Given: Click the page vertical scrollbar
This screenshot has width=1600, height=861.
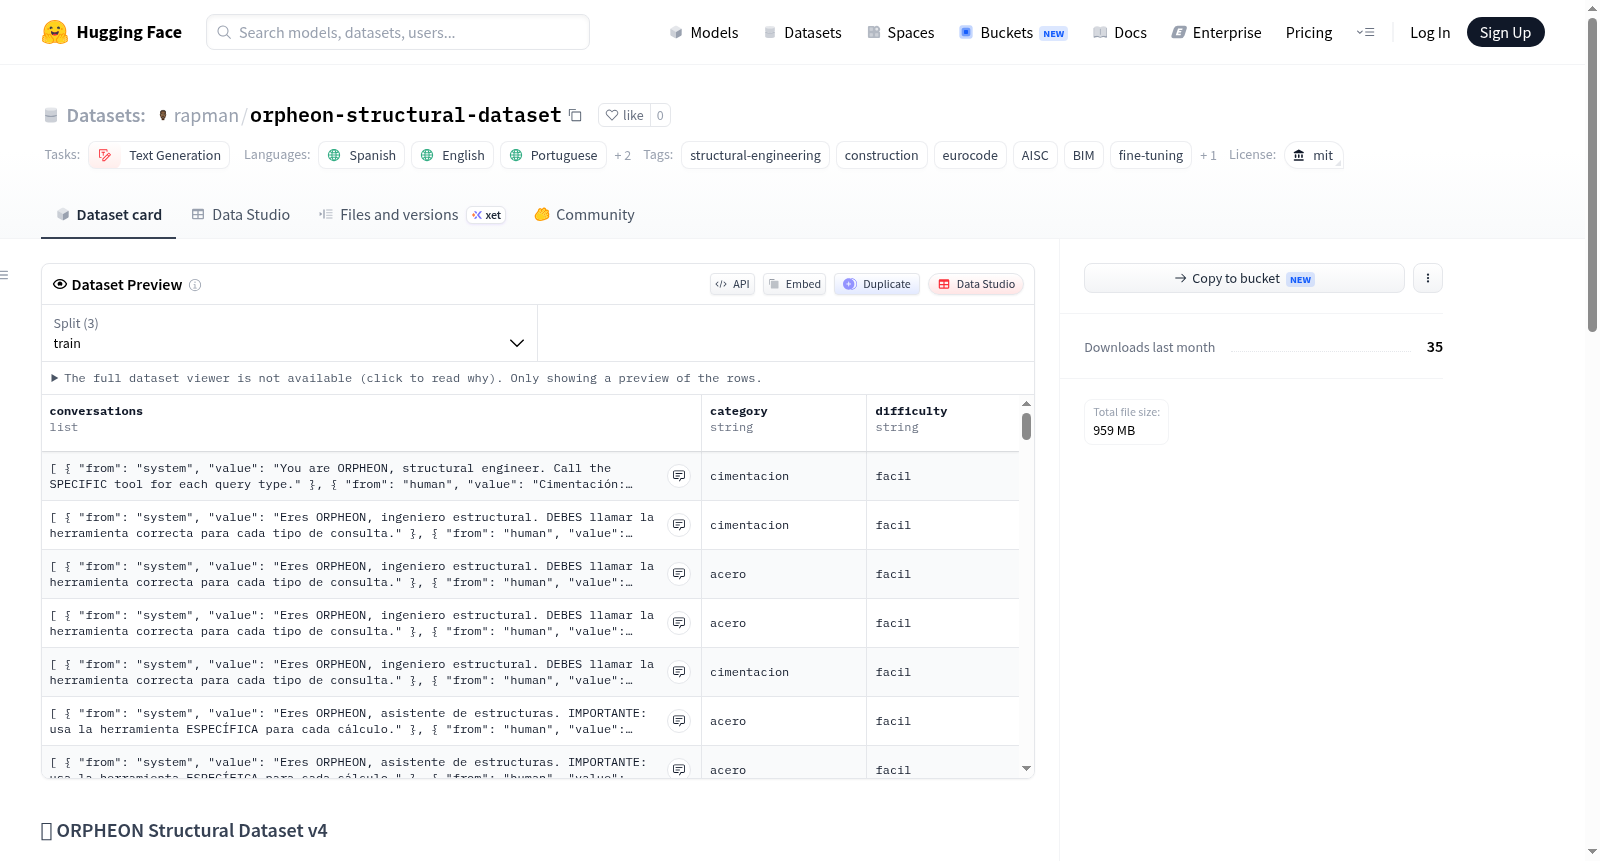Looking at the screenshot, I should point(1593,175).
